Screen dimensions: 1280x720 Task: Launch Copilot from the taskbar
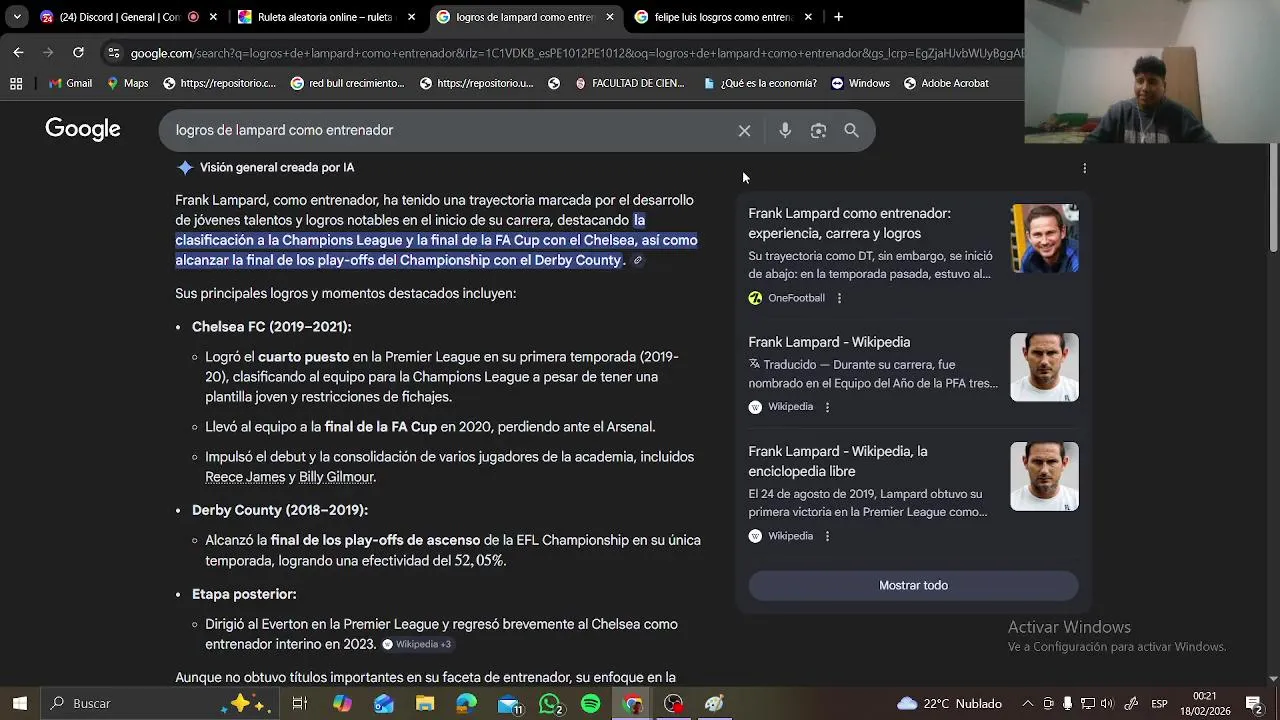click(x=342, y=704)
